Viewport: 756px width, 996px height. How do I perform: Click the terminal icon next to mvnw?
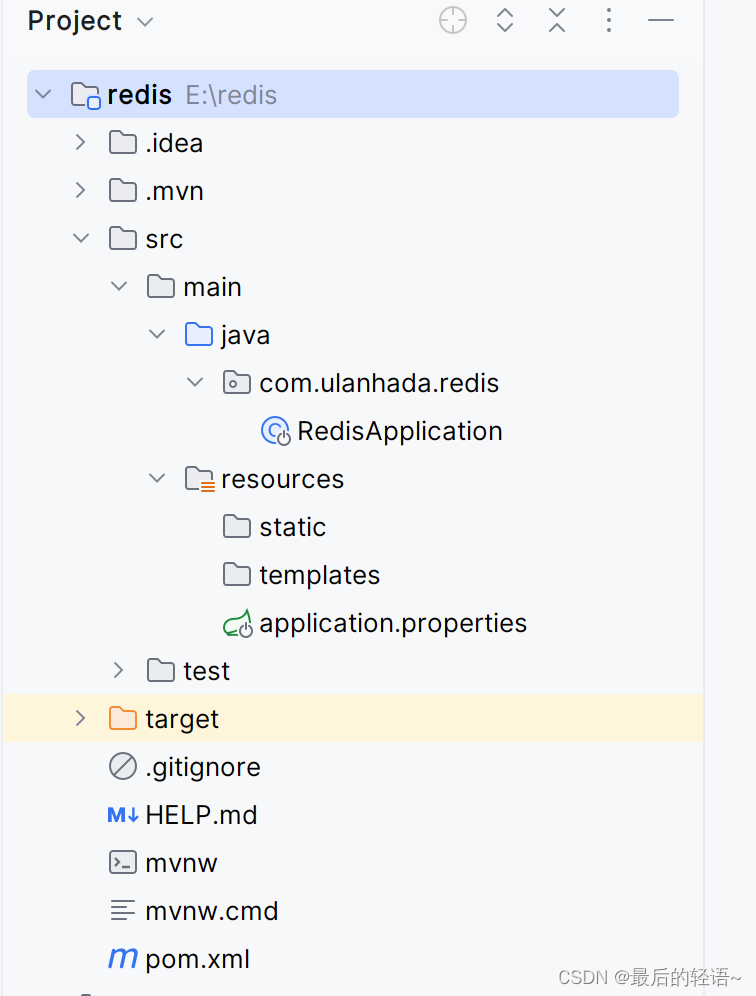[x=122, y=862]
